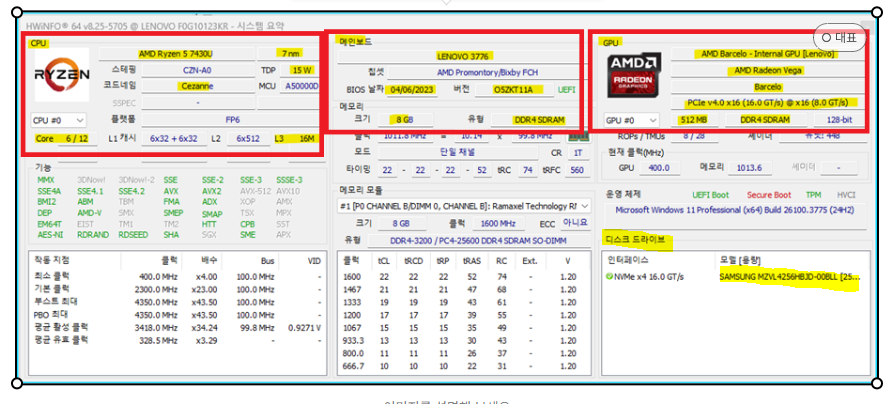Click the red Secure Boot label
This screenshot has height=404, width=890.
tap(769, 195)
